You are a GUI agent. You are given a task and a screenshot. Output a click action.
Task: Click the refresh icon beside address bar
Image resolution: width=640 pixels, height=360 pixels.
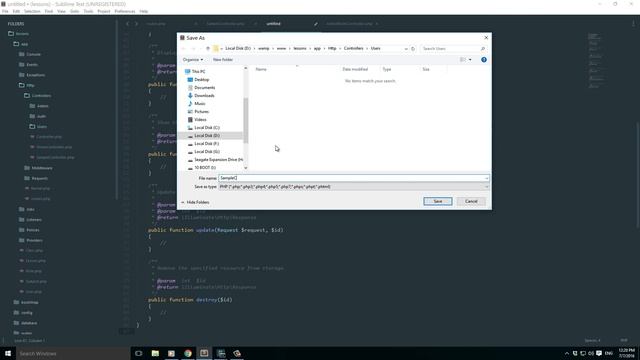[413, 49]
